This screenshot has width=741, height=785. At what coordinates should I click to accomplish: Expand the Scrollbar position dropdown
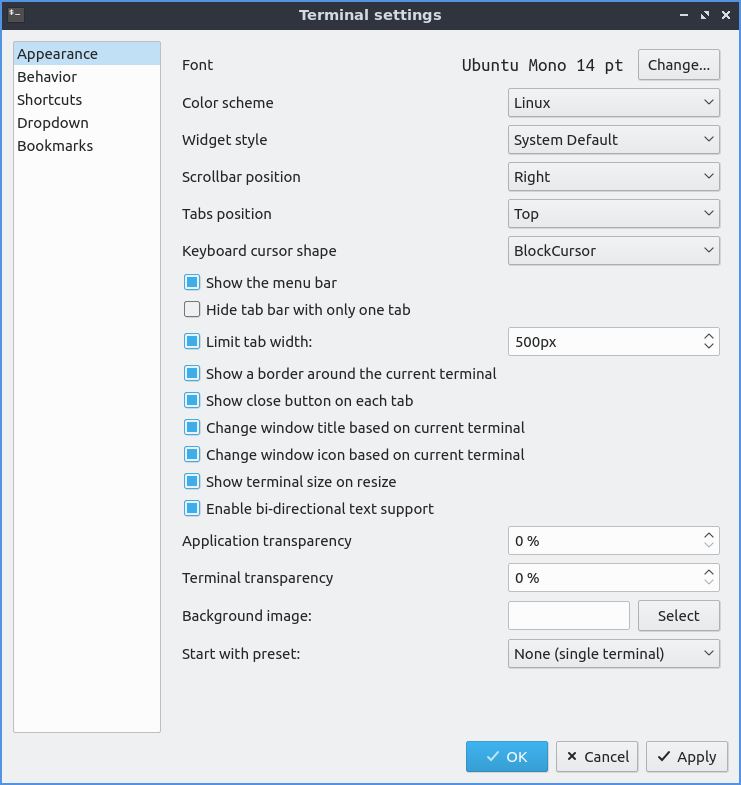[613, 177]
